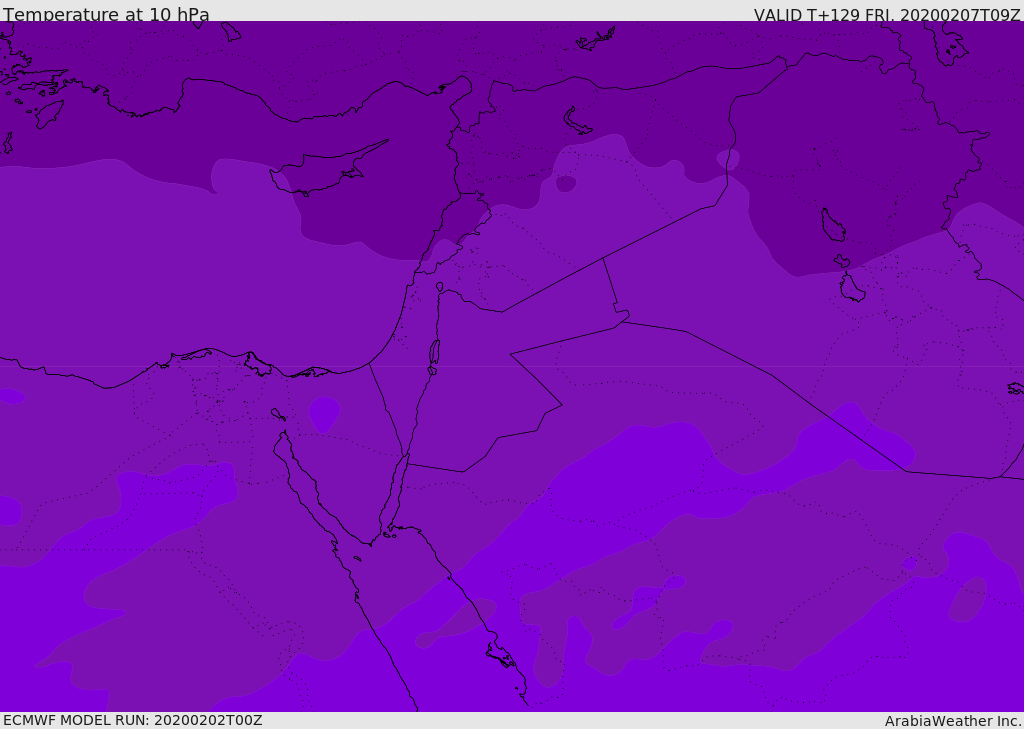Click the 'ArabiaWeather Inc' credit text
This screenshot has height=729, width=1024.
pyautogui.click(x=952, y=721)
